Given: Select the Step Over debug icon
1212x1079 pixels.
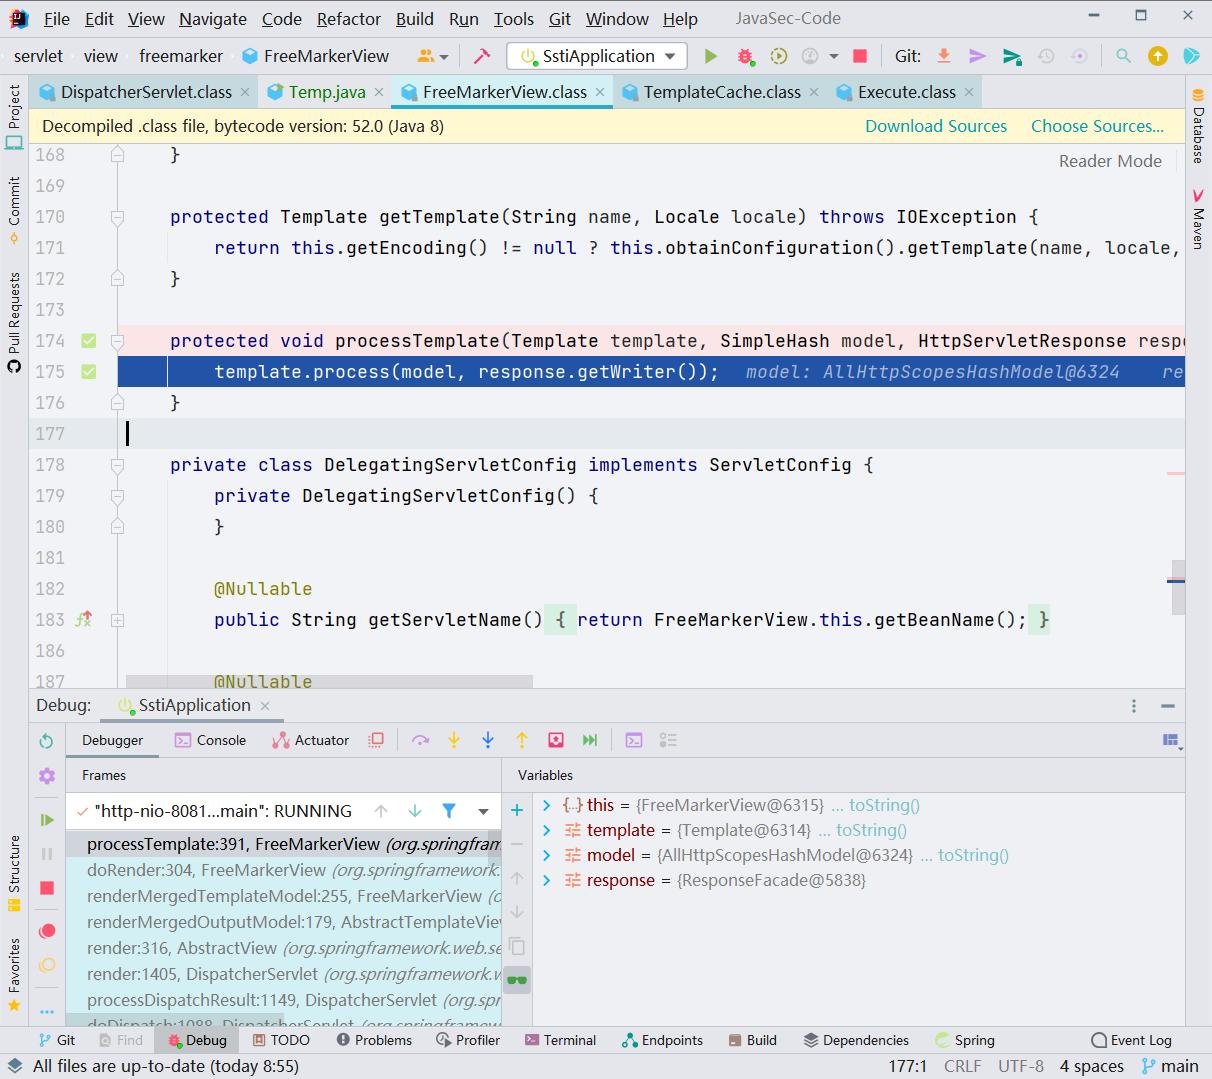Looking at the screenshot, I should [x=421, y=740].
